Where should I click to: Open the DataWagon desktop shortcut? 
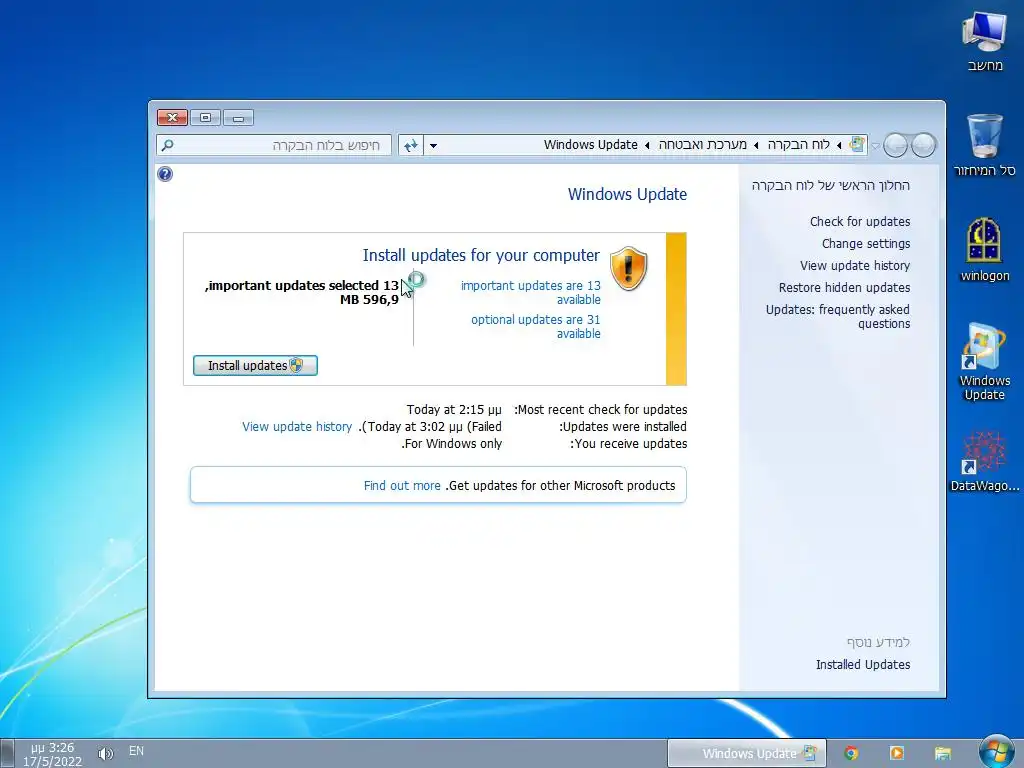pos(985,460)
